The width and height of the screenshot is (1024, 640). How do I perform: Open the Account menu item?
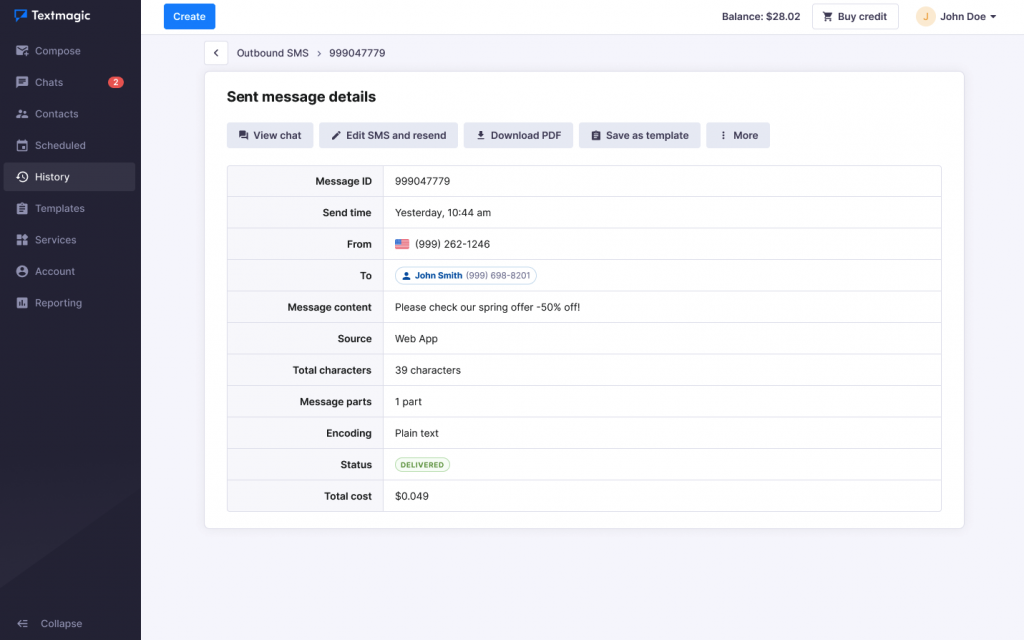click(54, 271)
